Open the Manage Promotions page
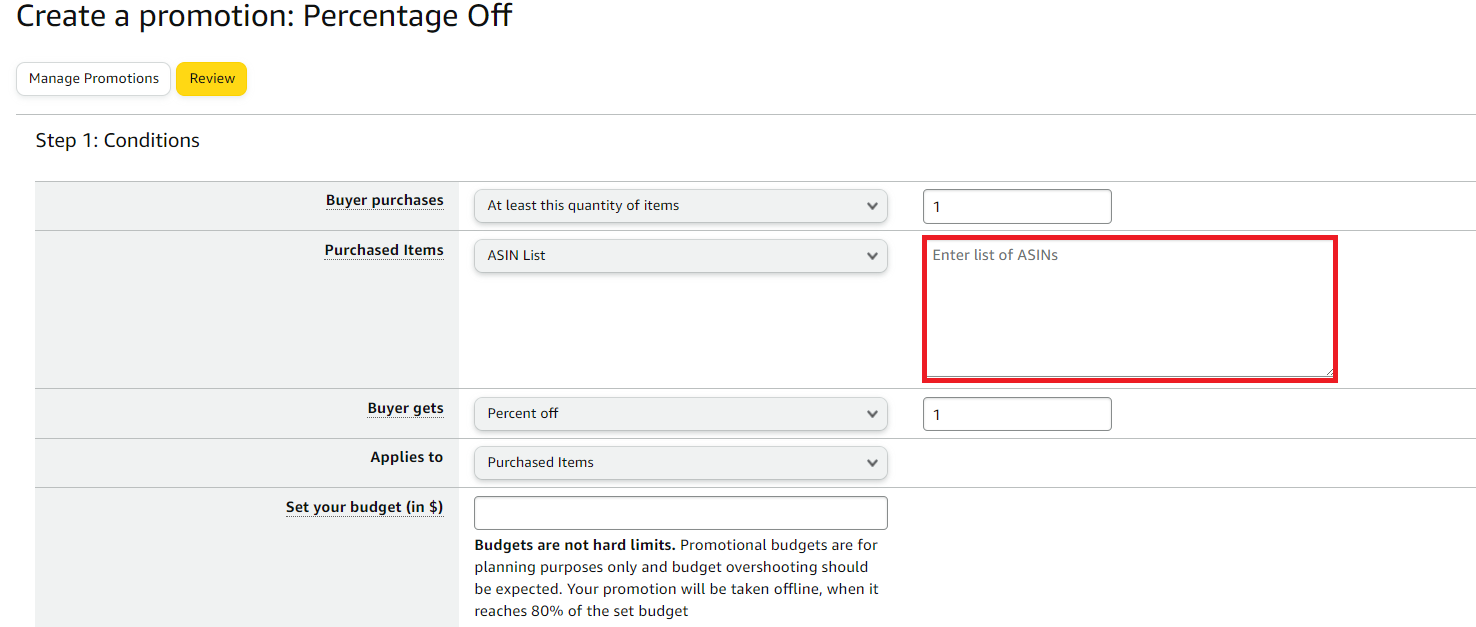 (94, 79)
